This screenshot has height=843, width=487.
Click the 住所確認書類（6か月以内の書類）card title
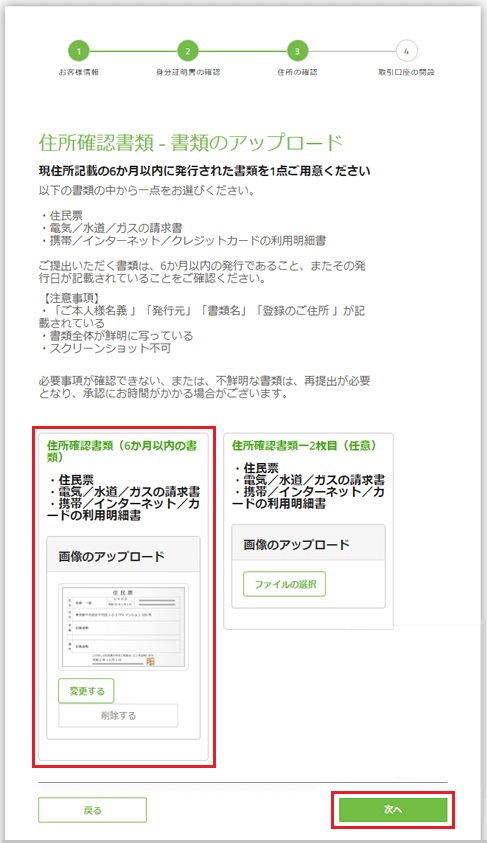pyautogui.click(x=122, y=451)
